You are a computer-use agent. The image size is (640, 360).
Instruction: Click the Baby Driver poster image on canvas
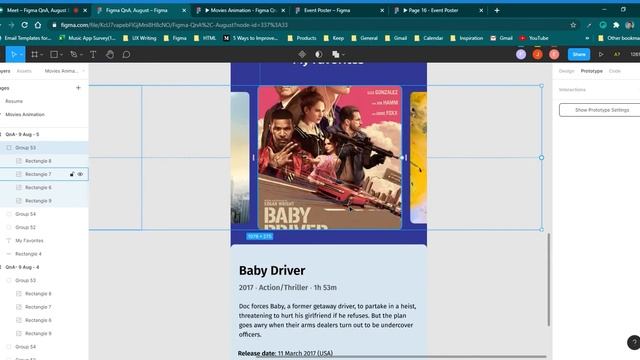point(330,158)
